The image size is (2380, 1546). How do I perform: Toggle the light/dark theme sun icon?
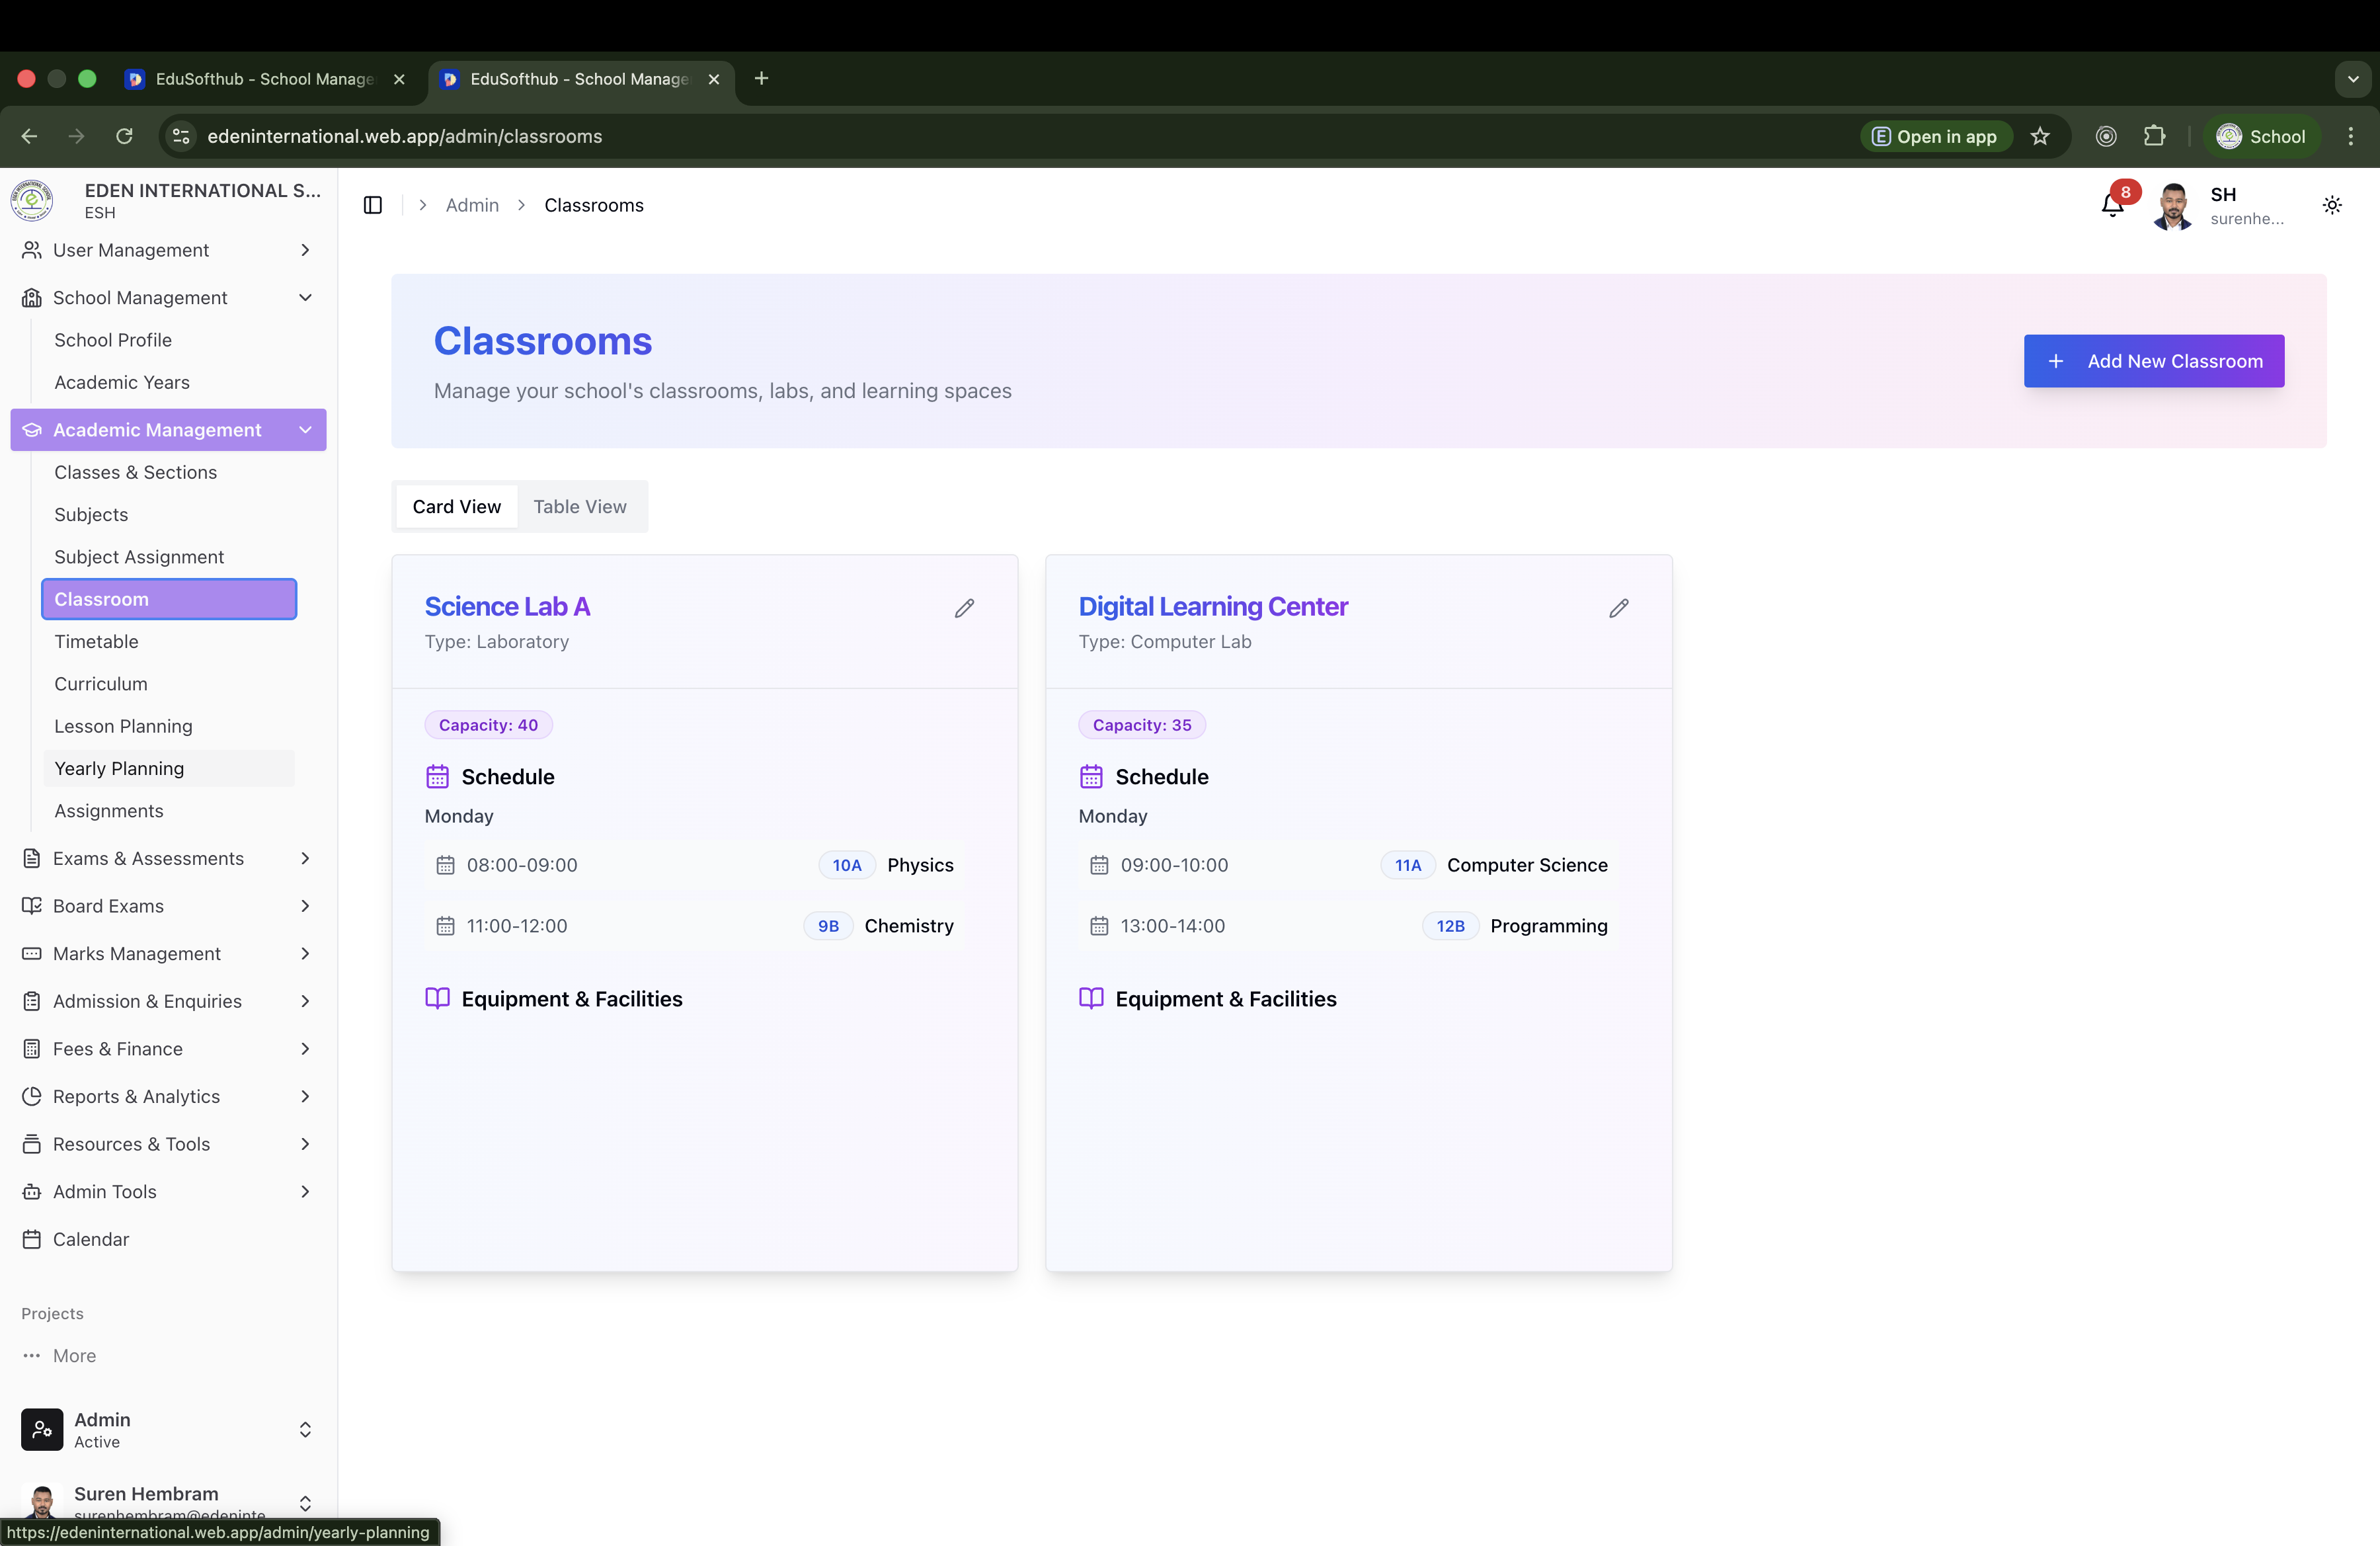2331,205
